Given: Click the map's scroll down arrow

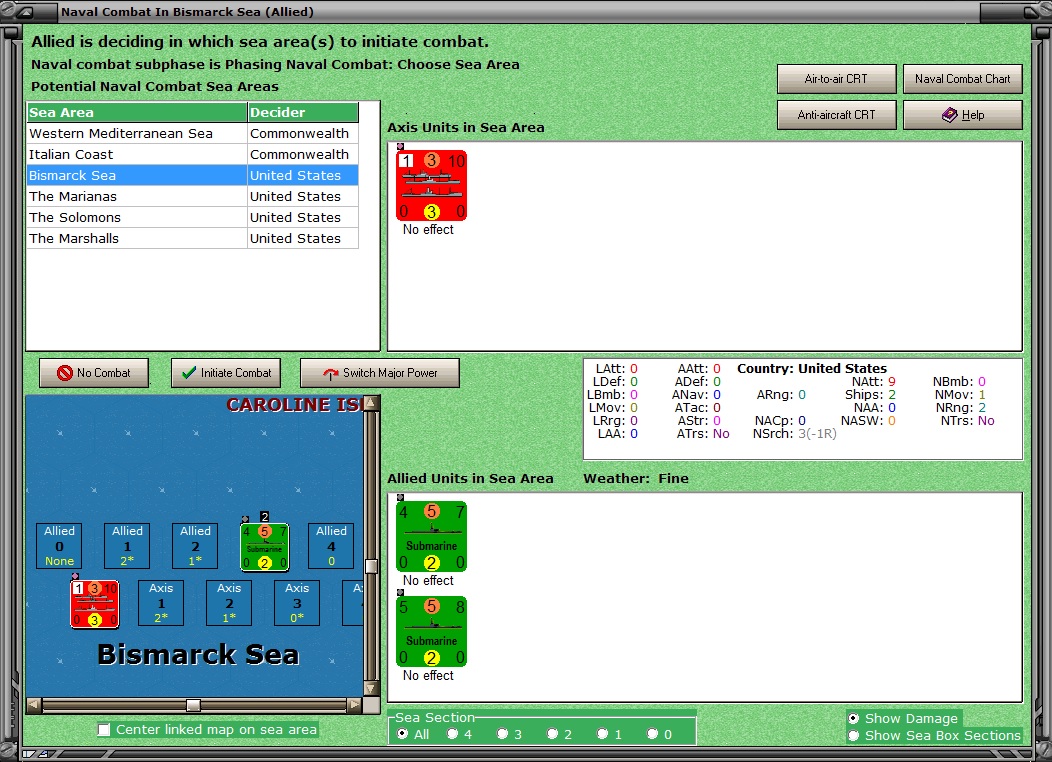Looking at the screenshot, I should (372, 688).
